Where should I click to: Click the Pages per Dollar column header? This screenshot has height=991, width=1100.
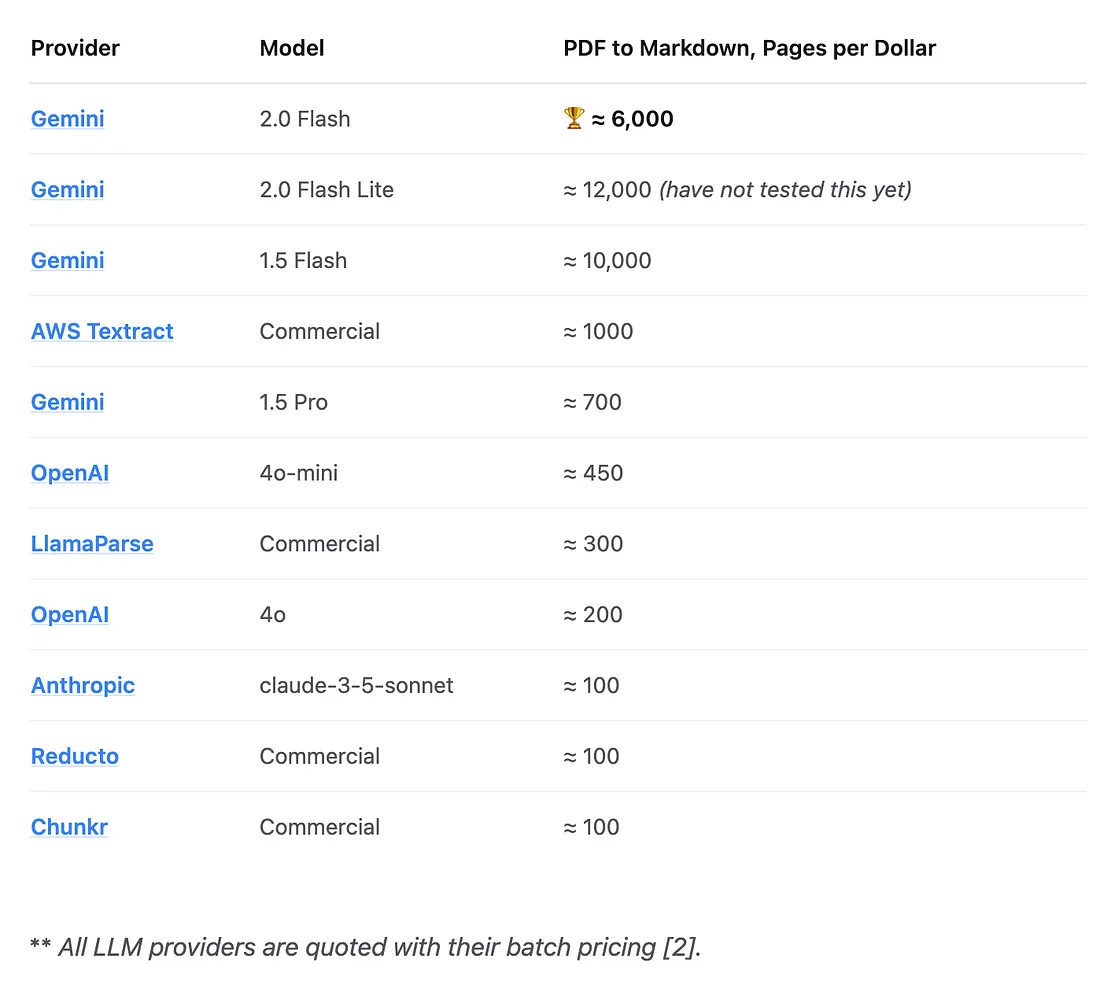(749, 48)
